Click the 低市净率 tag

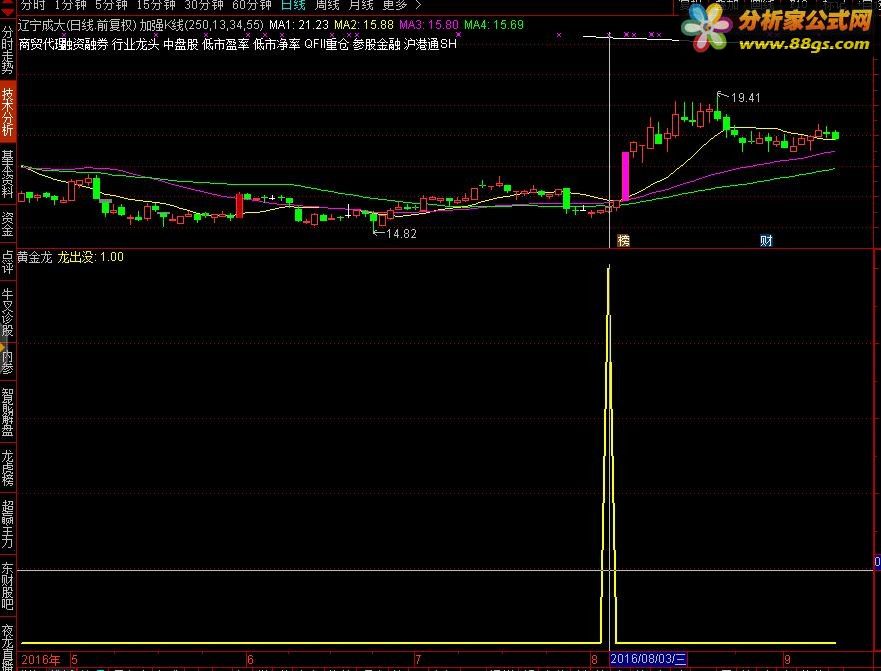pyautogui.click(x=277, y=44)
